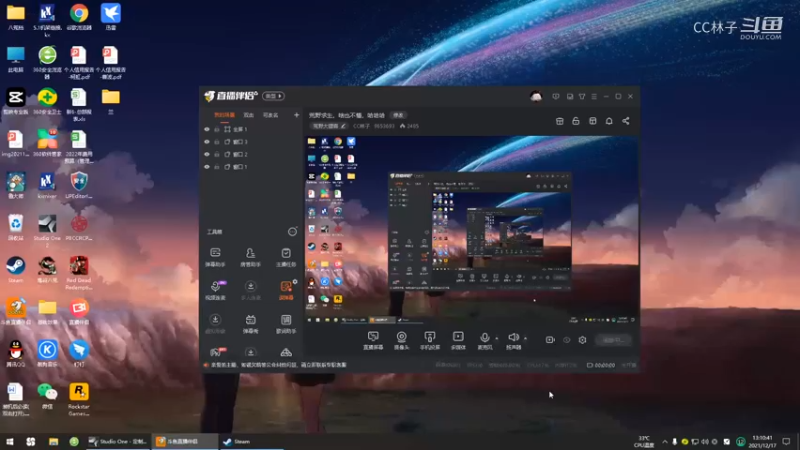The image size is (800, 450).
Task: Toggle visibility of 全屏 1 source
Action: (207, 129)
